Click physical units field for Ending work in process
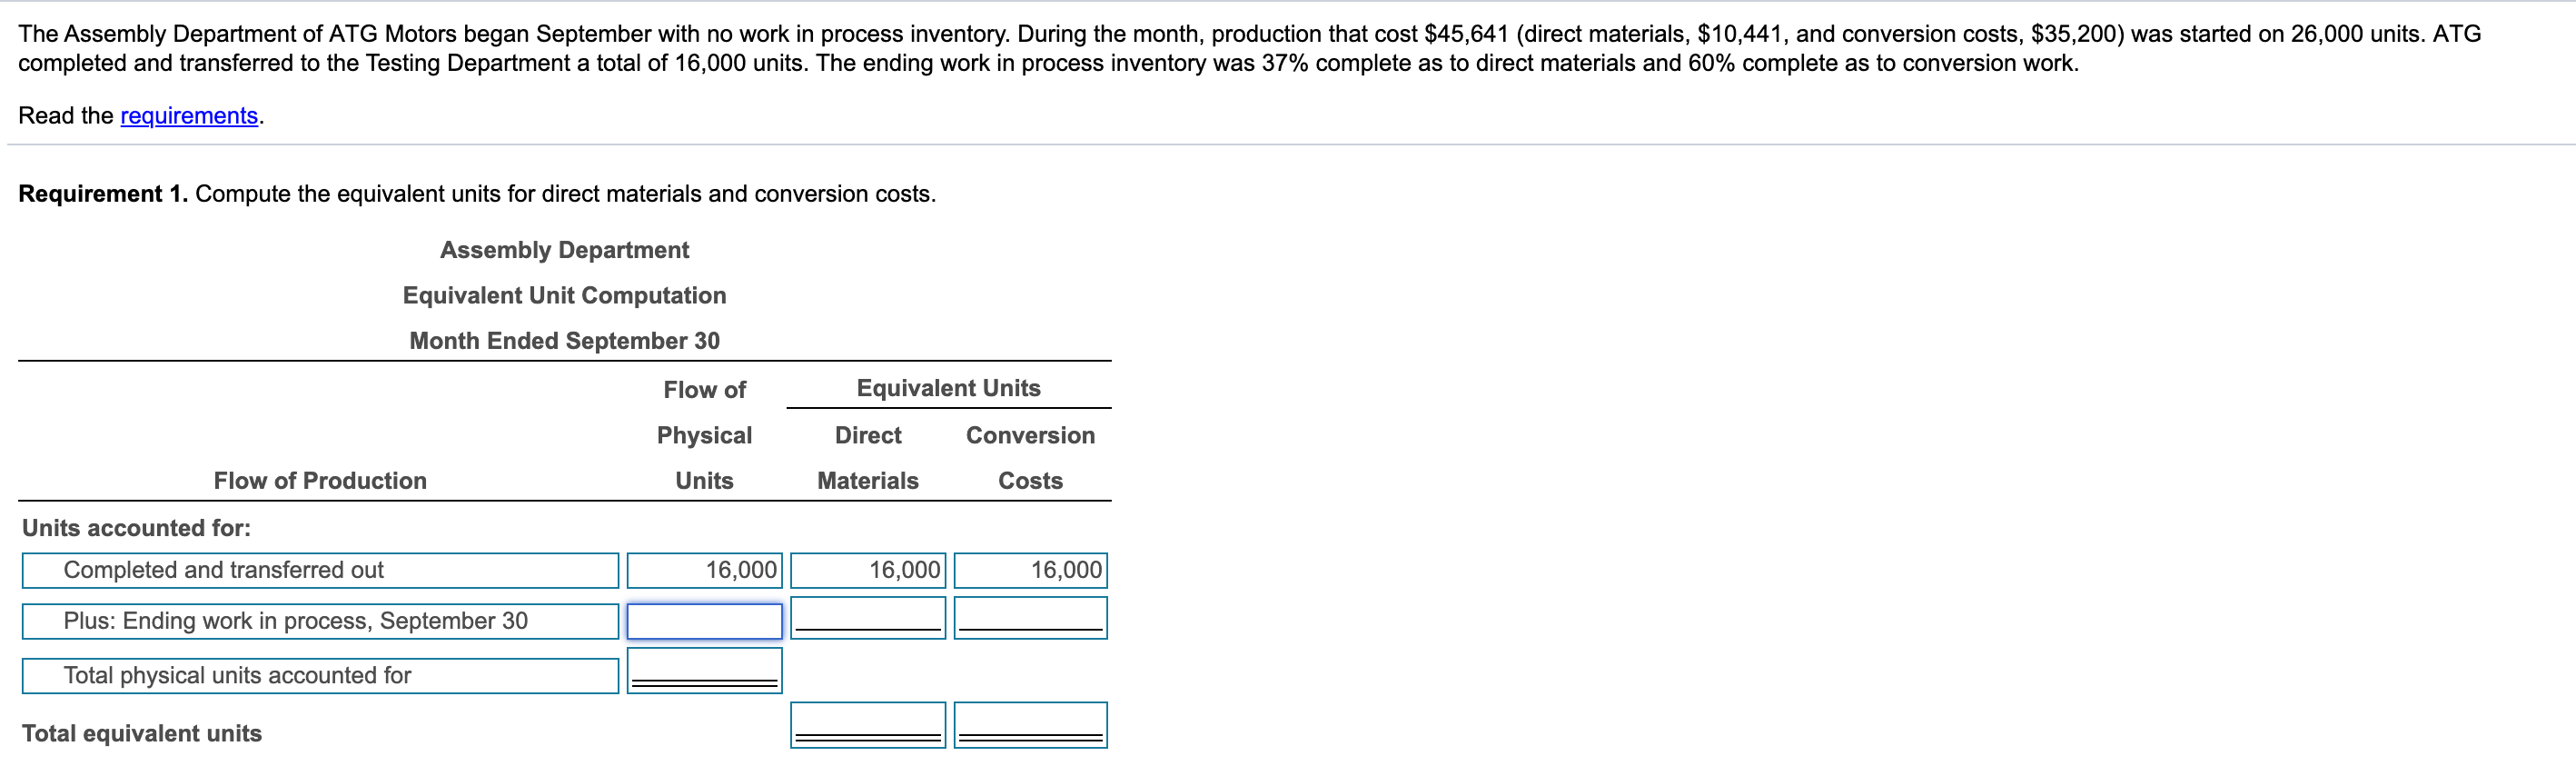 pyautogui.click(x=704, y=621)
